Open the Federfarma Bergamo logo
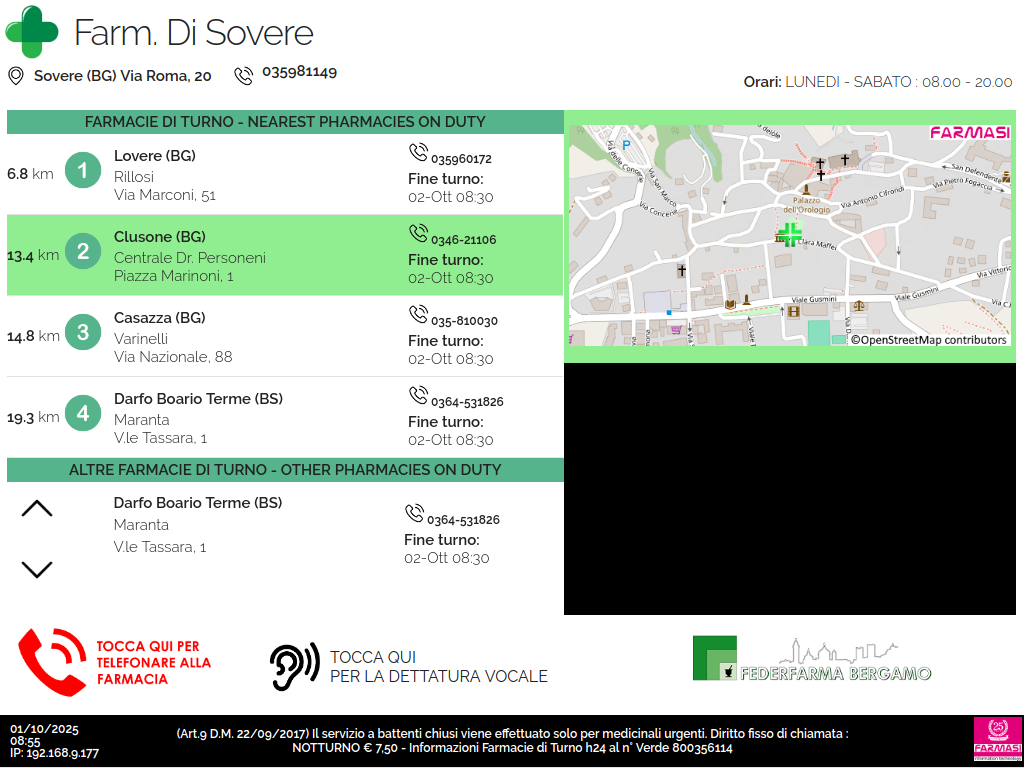The width and height of the screenshot is (1024, 768). click(812, 660)
